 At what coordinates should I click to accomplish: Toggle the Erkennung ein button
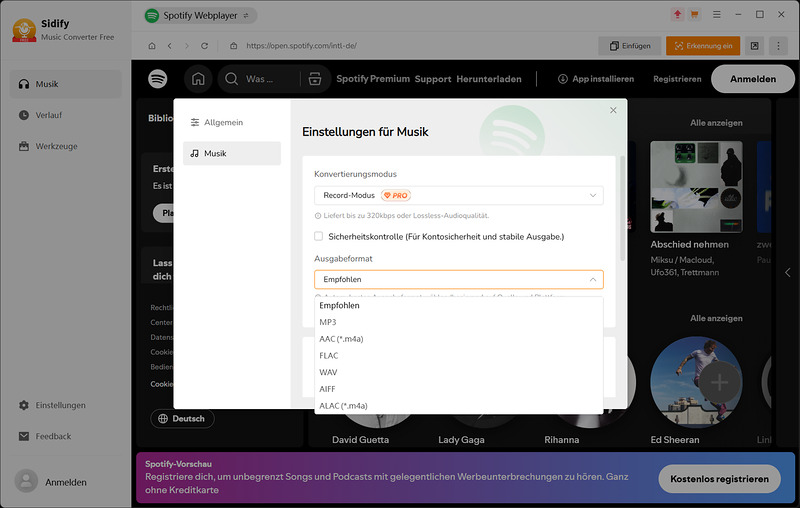pyautogui.click(x=703, y=46)
